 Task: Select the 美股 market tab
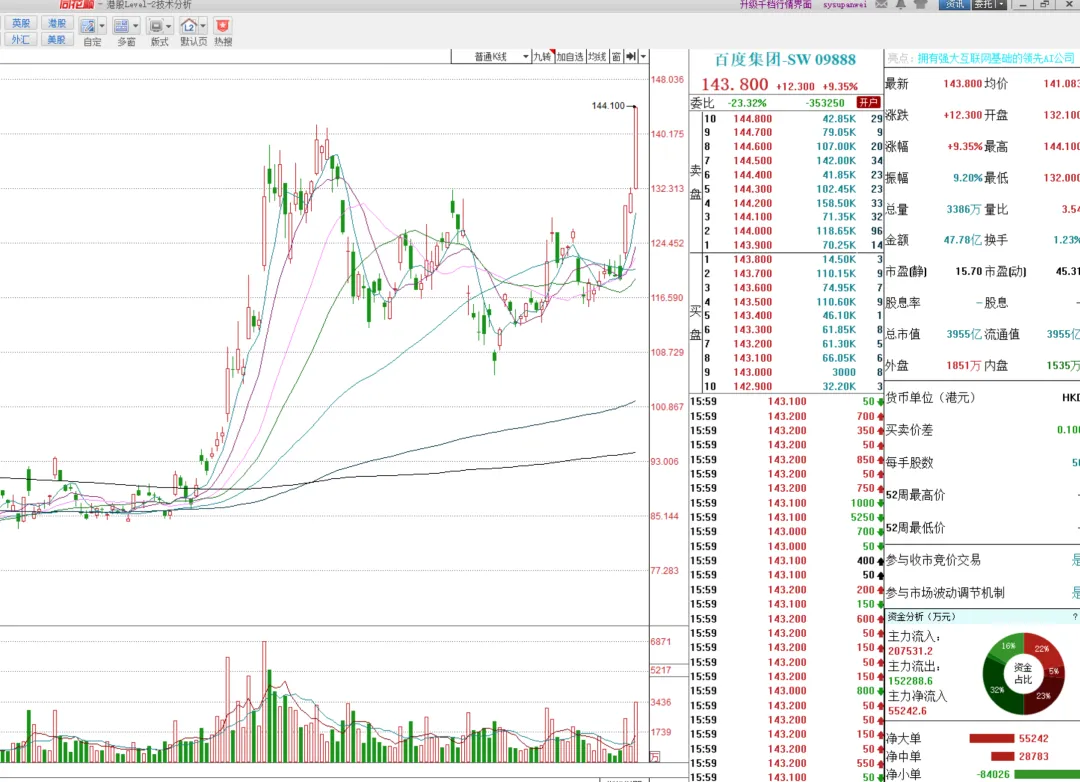[x=56, y=40]
